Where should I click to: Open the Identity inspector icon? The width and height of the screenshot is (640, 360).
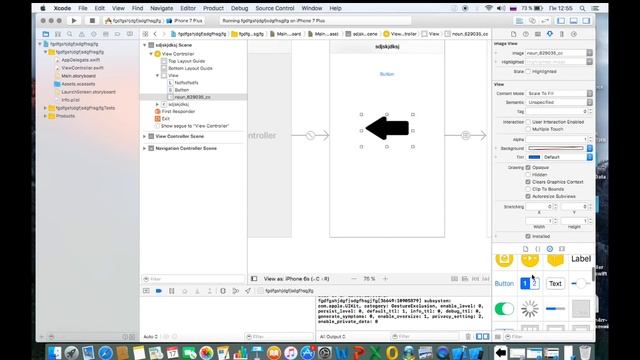pyautogui.click(x=538, y=34)
